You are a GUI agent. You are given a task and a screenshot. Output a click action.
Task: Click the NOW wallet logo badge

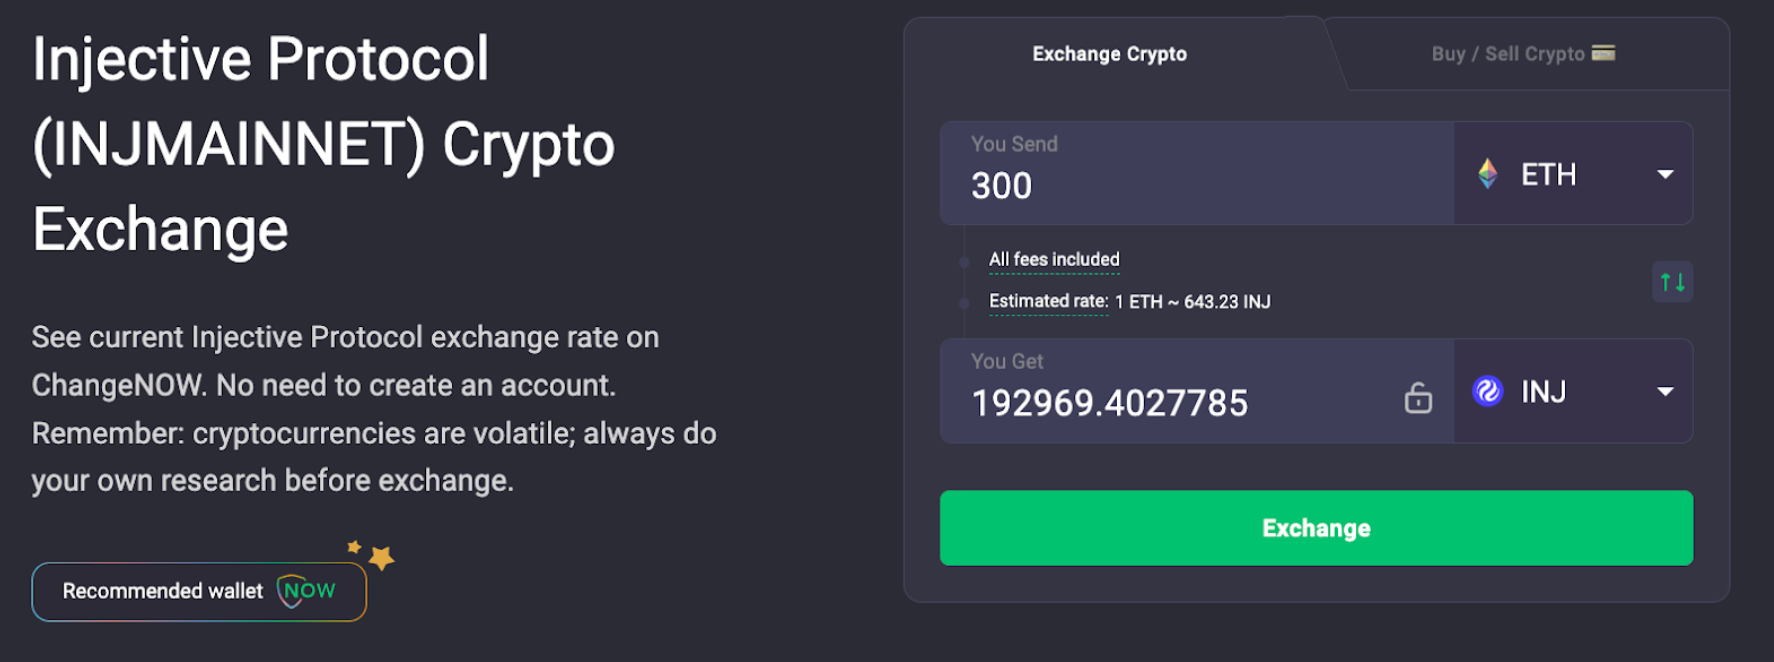306,591
